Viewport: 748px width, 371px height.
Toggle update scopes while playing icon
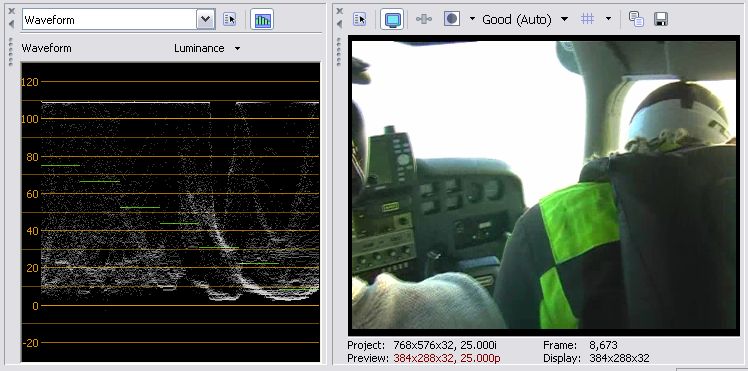[x=262, y=20]
